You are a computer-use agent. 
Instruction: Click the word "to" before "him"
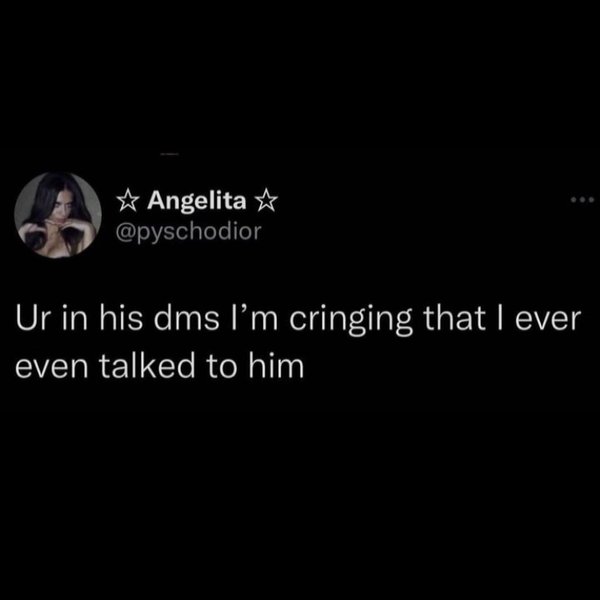pos(222,367)
